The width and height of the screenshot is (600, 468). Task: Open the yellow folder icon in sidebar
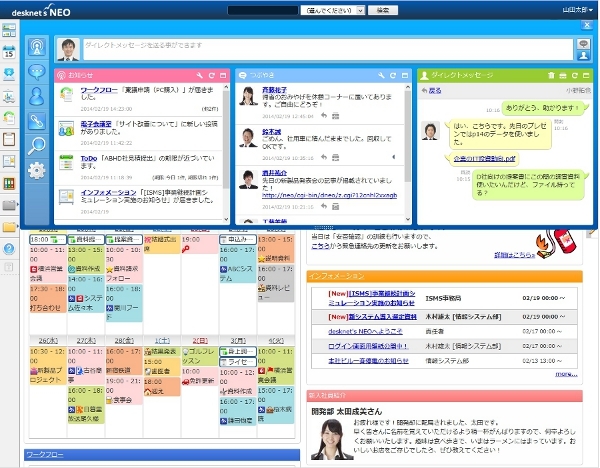point(9,227)
